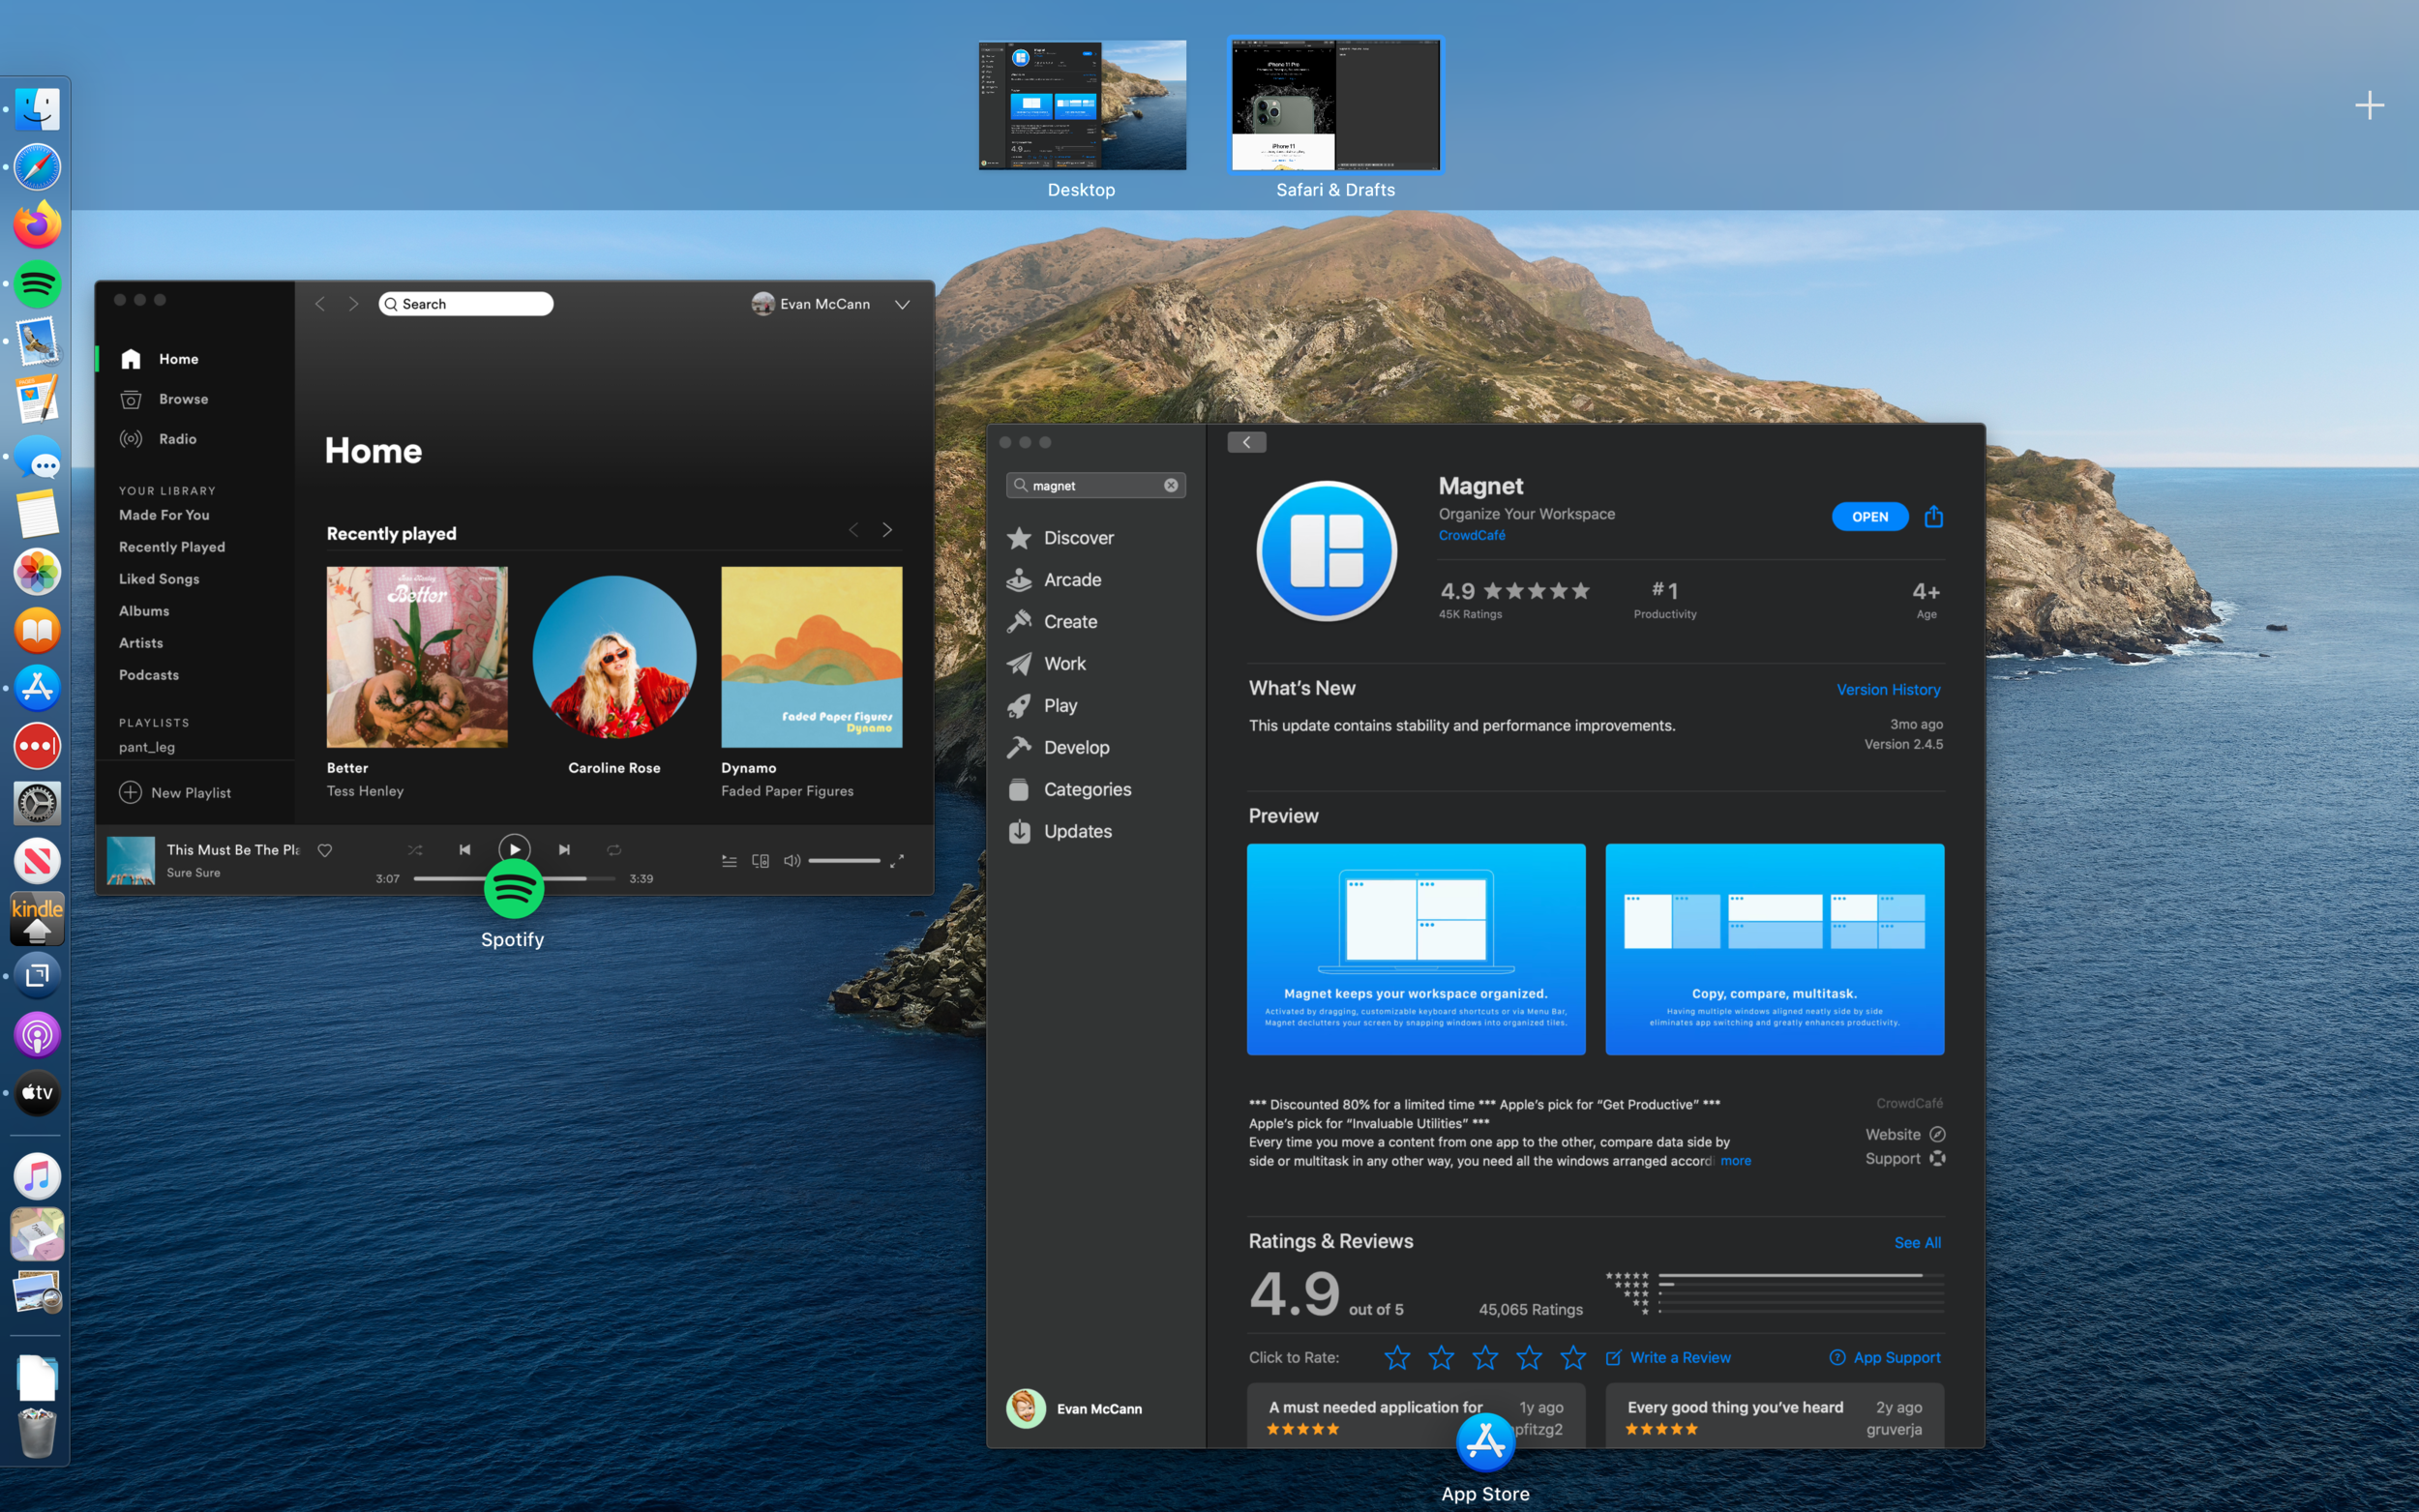
Task: Expand Evan McCann account dropdown in Spotify
Action: [x=902, y=304]
